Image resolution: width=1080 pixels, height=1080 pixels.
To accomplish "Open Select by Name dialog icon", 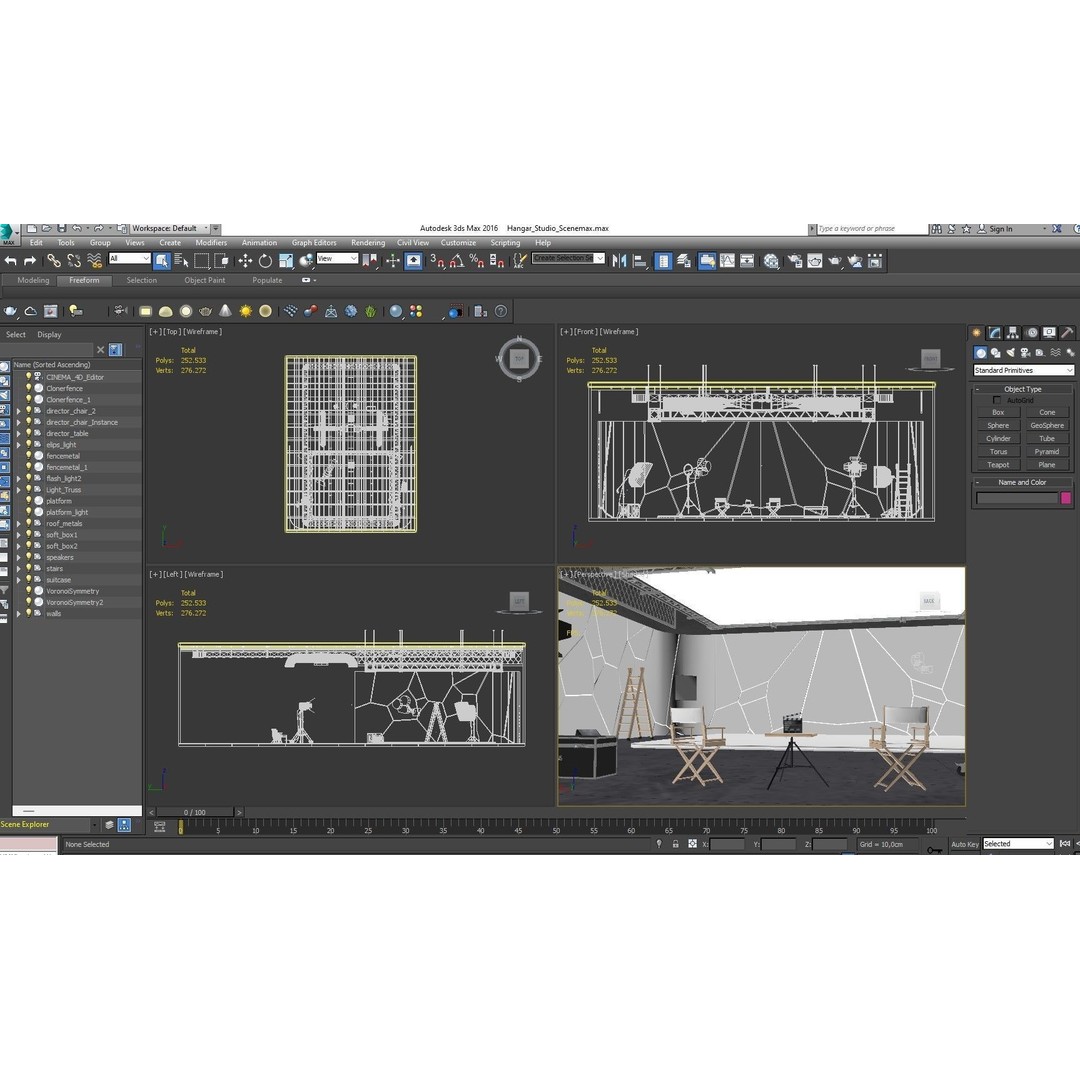I will click(181, 261).
